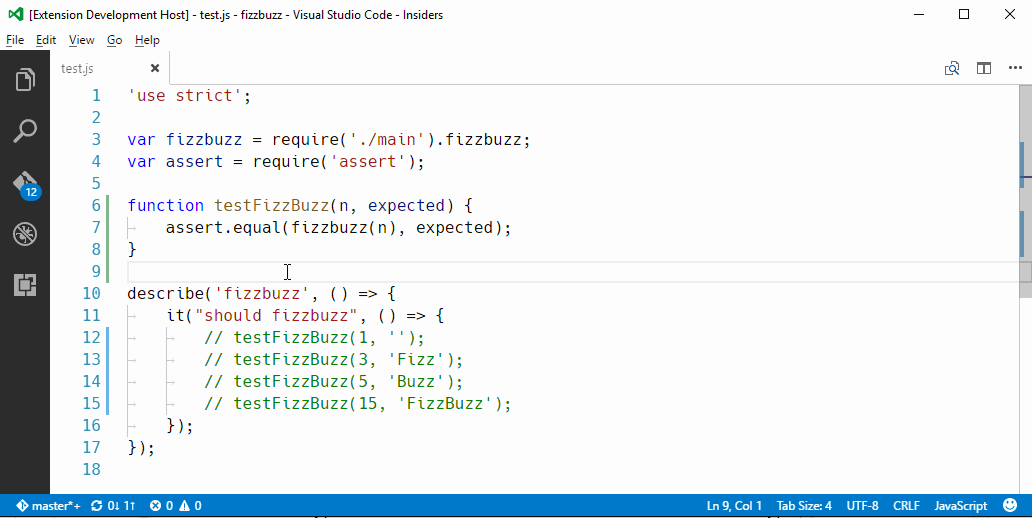Click "should fizzbuzz" string on line 11
The height and width of the screenshot is (518, 1032).
tap(276, 315)
